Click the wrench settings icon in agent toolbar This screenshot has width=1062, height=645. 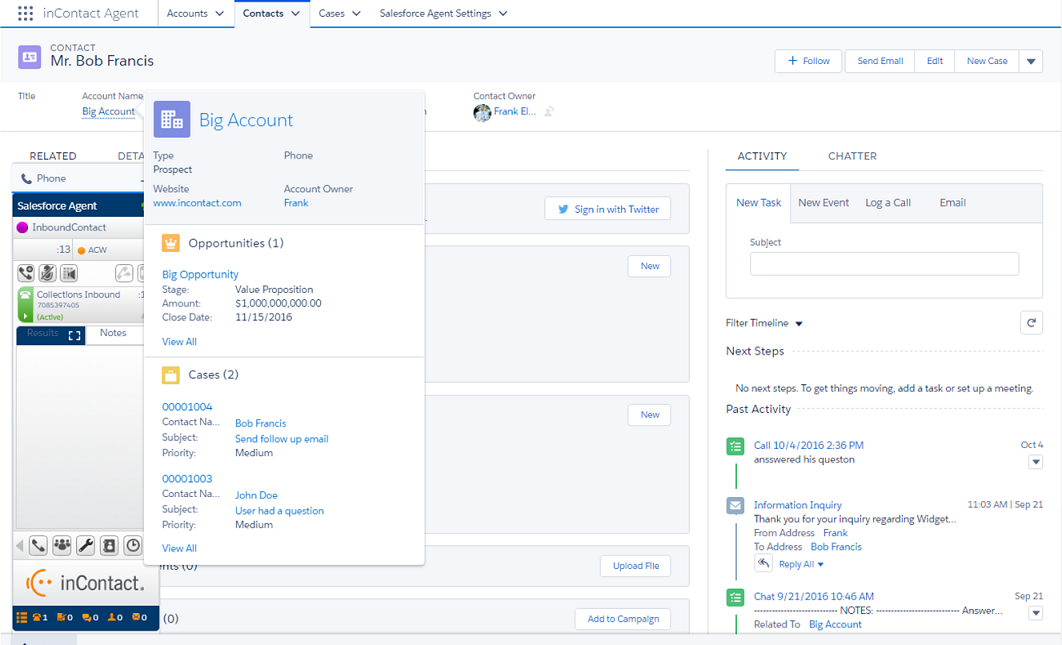tap(85, 545)
